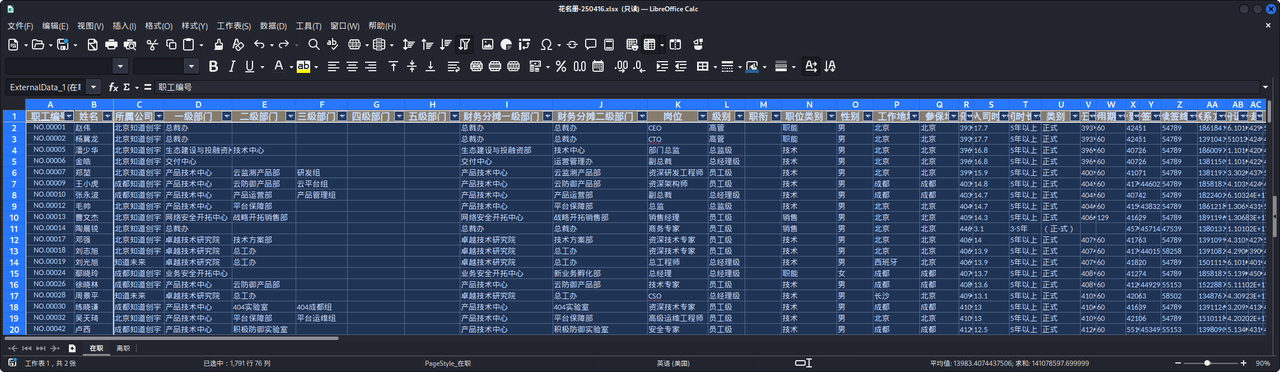Open highlighting color dropdown arrow

coord(315,66)
